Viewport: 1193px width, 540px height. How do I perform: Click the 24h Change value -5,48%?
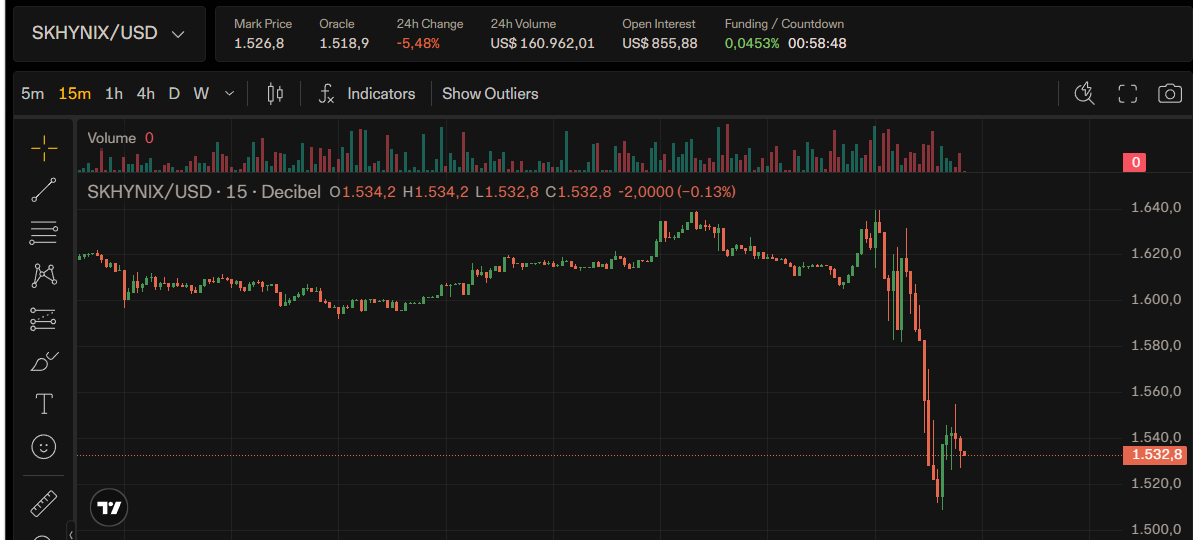point(418,43)
